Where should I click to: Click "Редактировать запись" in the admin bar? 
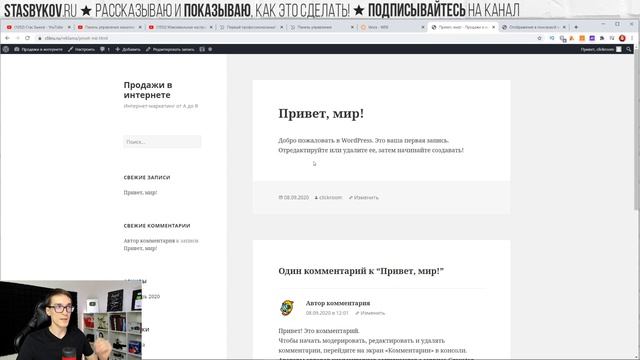(170, 49)
